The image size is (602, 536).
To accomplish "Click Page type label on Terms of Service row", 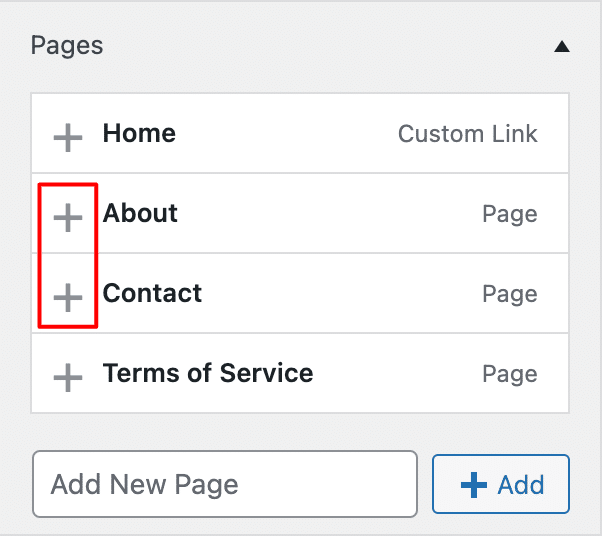I will (509, 374).
